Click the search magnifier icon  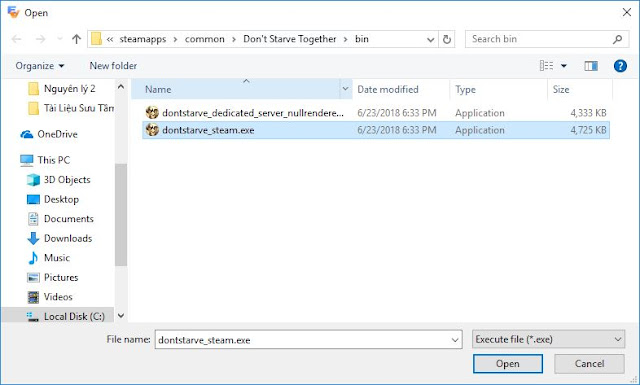click(618, 39)
